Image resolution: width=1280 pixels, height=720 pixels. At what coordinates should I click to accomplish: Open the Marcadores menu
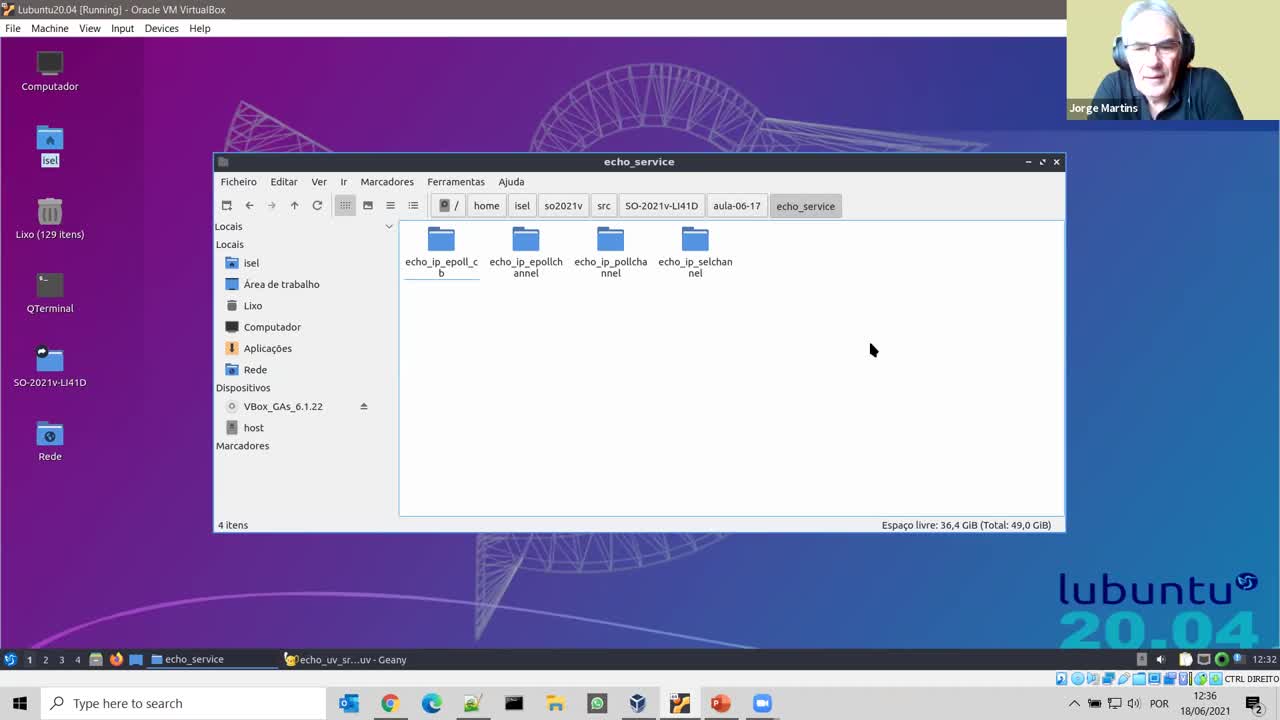click(387, 182)
